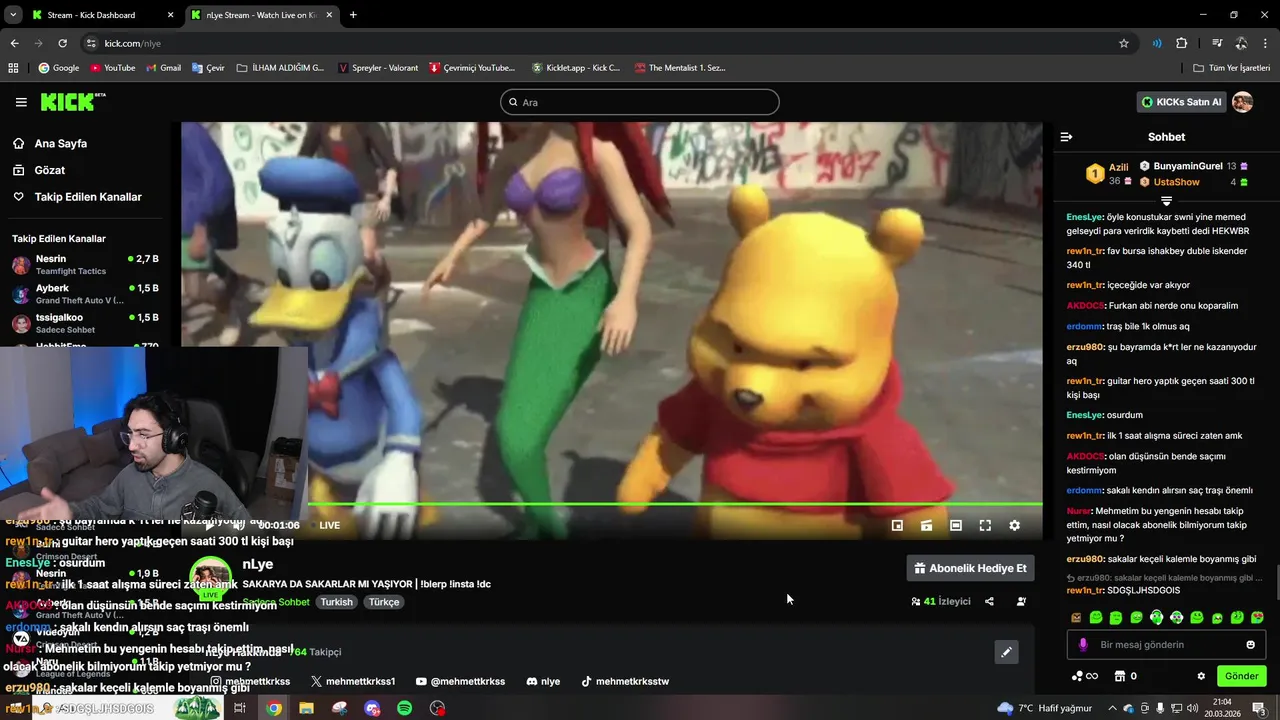Insert the heart-eyes green emote
The width and height of the screenshot is (1280, 720).
coord(1257,618)
